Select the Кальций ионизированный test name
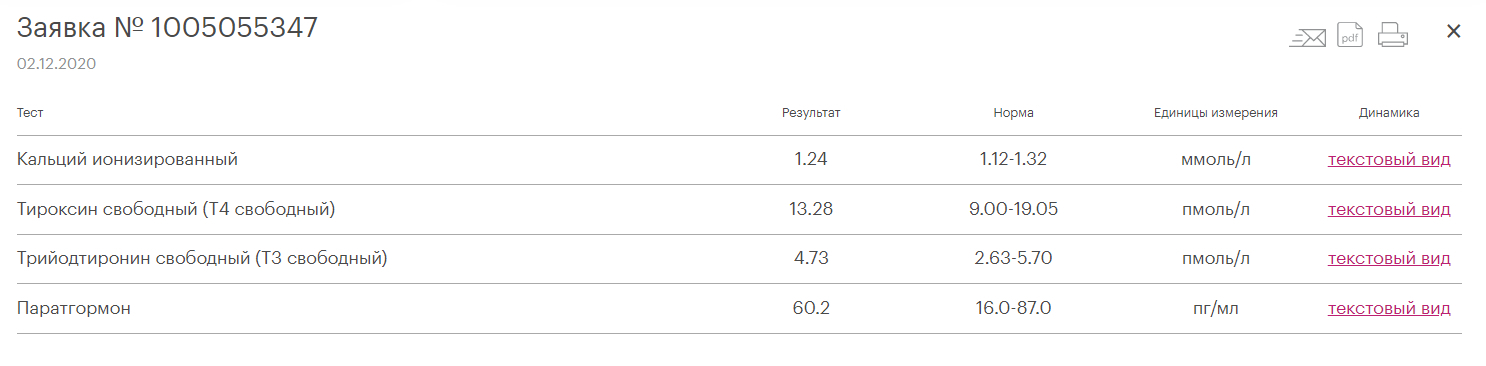The height and width of the screenshot is (366, 1486). [127, 159]
